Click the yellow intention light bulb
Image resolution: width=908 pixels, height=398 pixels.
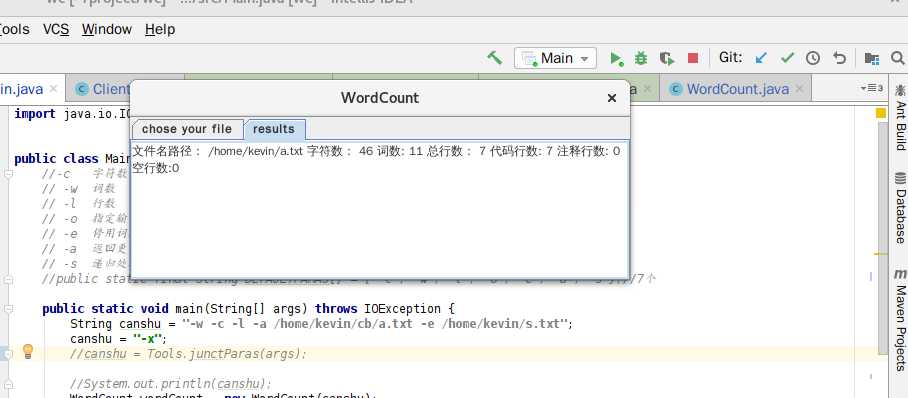click(28, 351)
